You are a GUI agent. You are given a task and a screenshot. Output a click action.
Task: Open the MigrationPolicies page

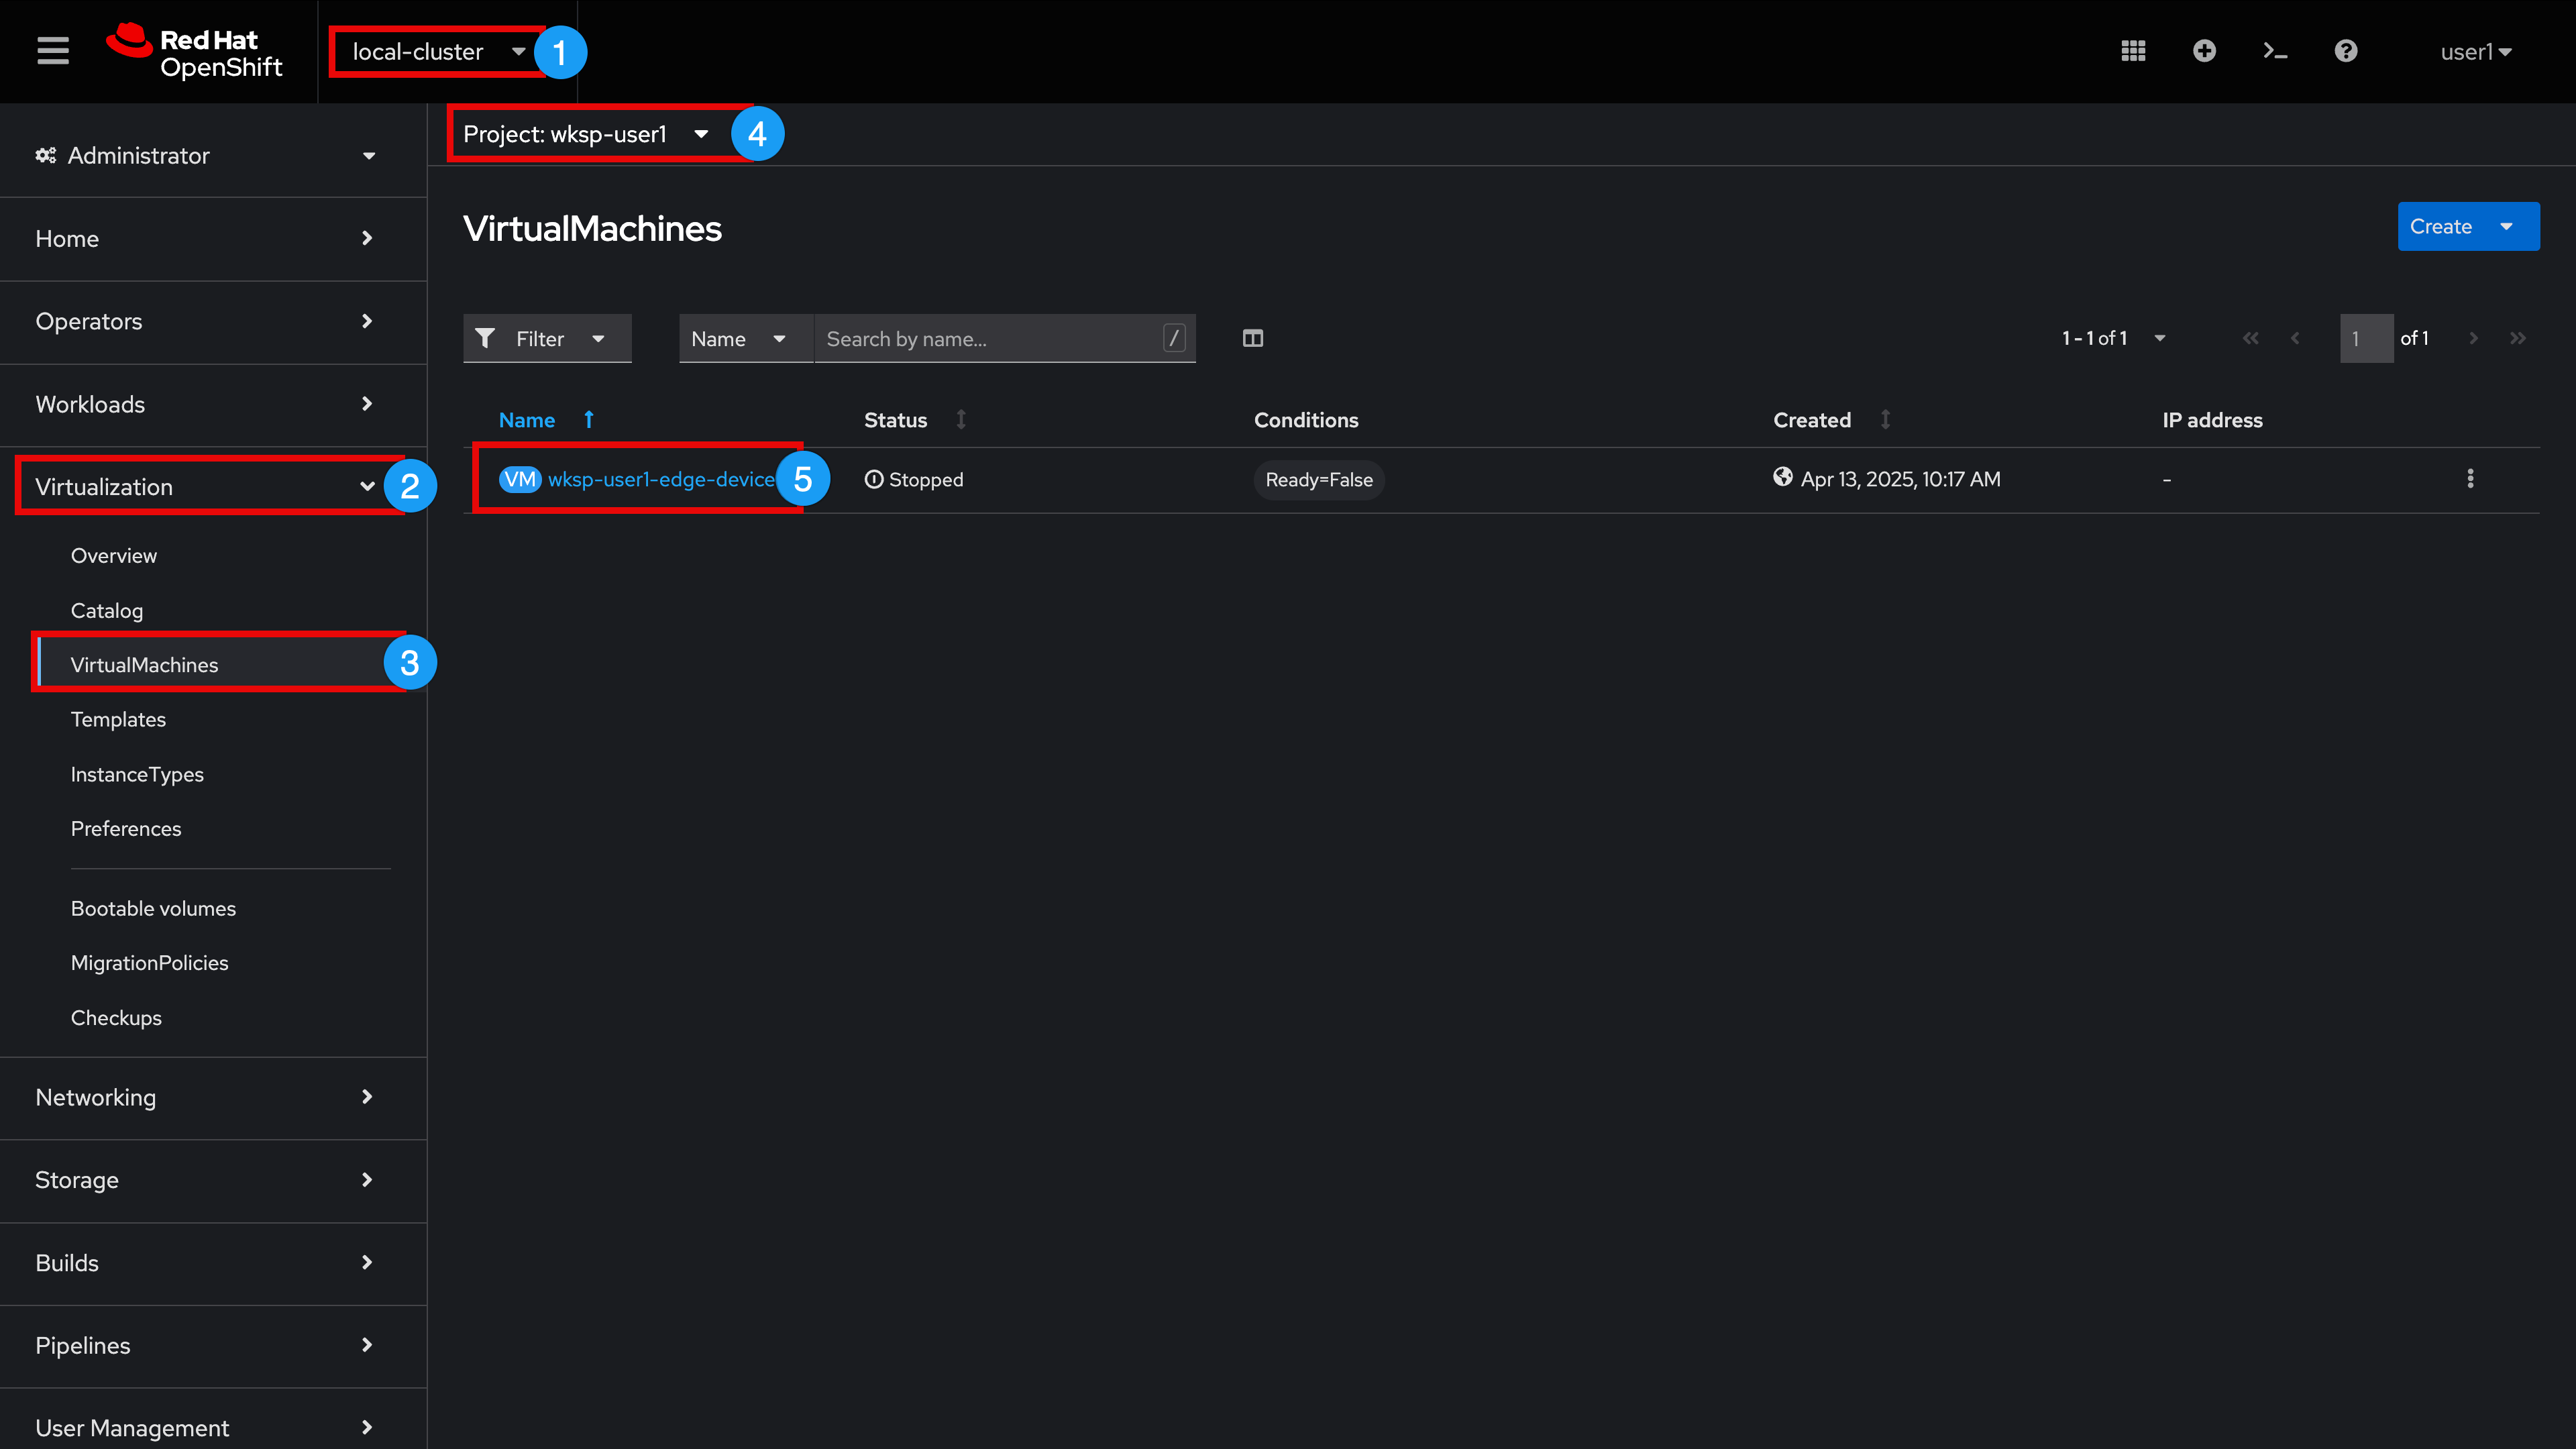click(149, 962)
